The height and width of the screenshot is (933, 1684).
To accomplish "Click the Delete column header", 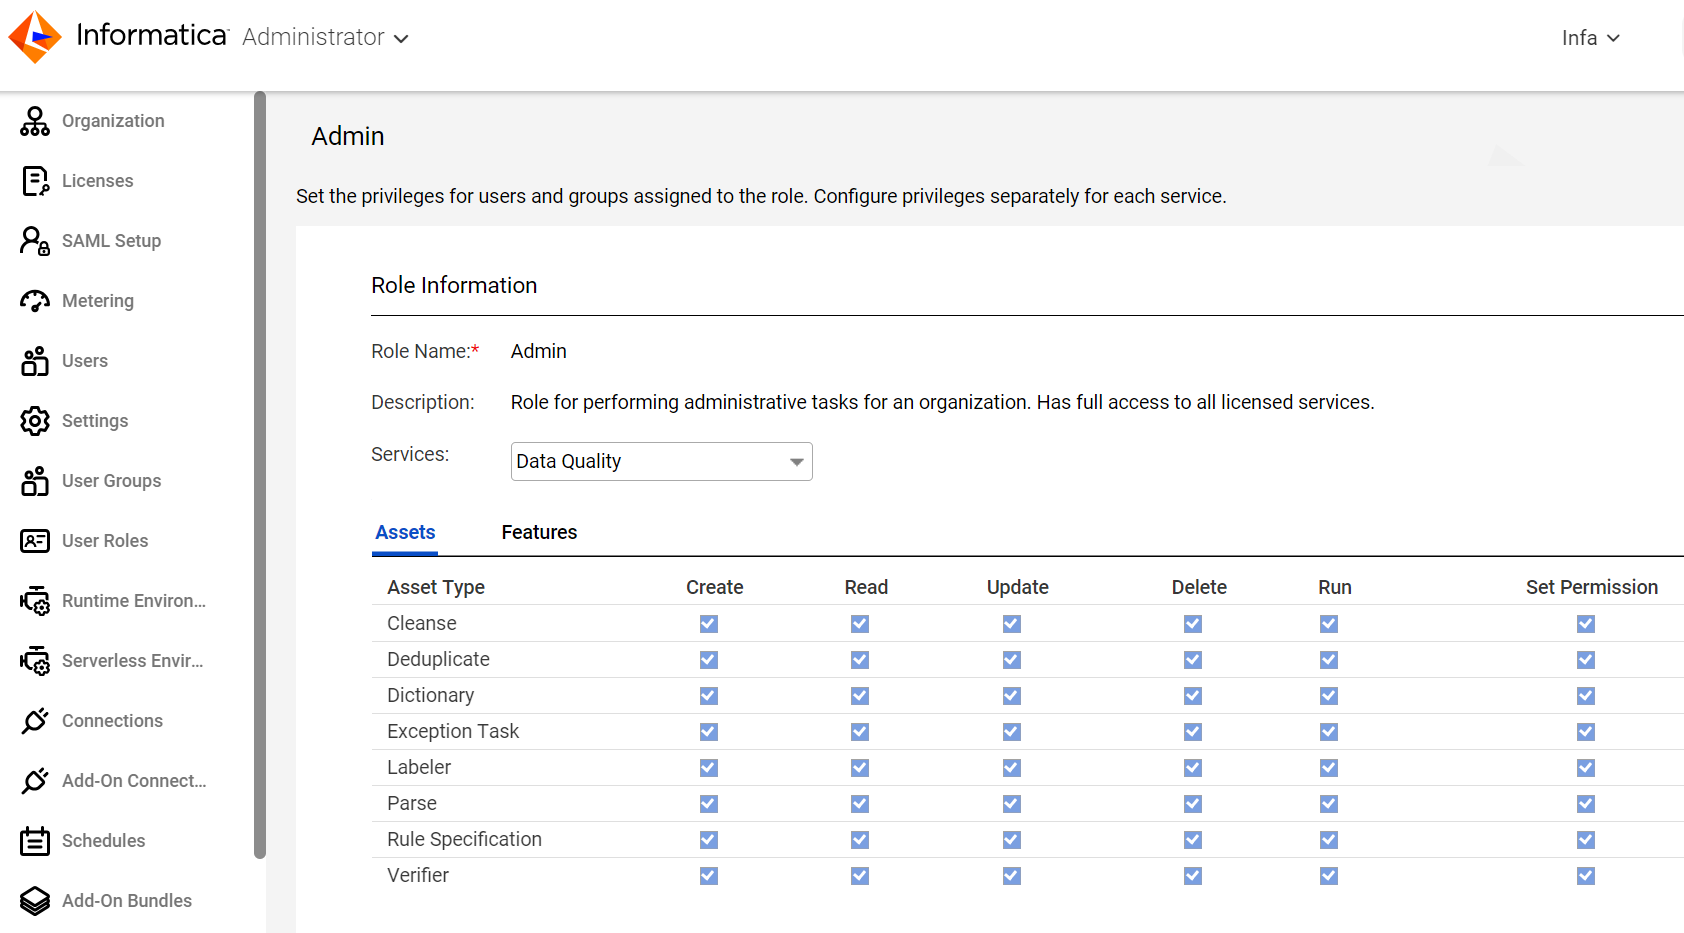I will (1199, 587).
